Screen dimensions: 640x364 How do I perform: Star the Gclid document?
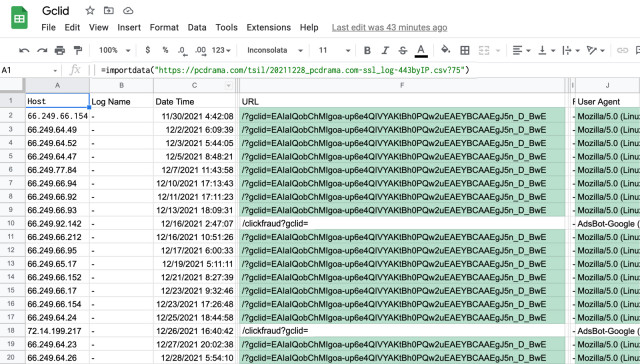(90, 11)
